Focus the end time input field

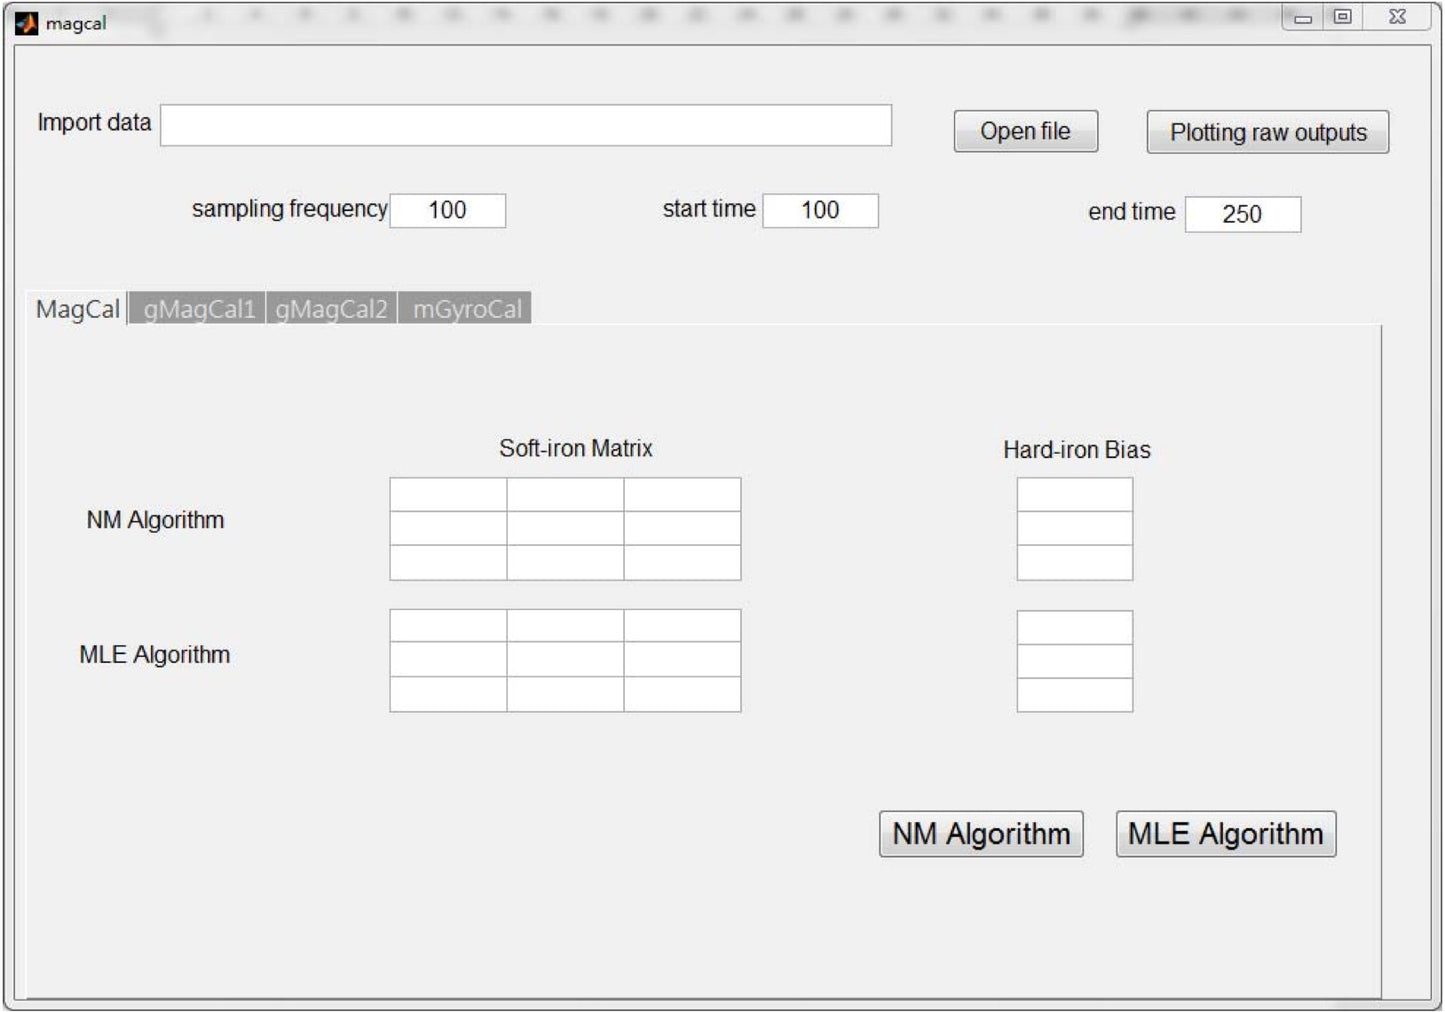point(1242,214)
